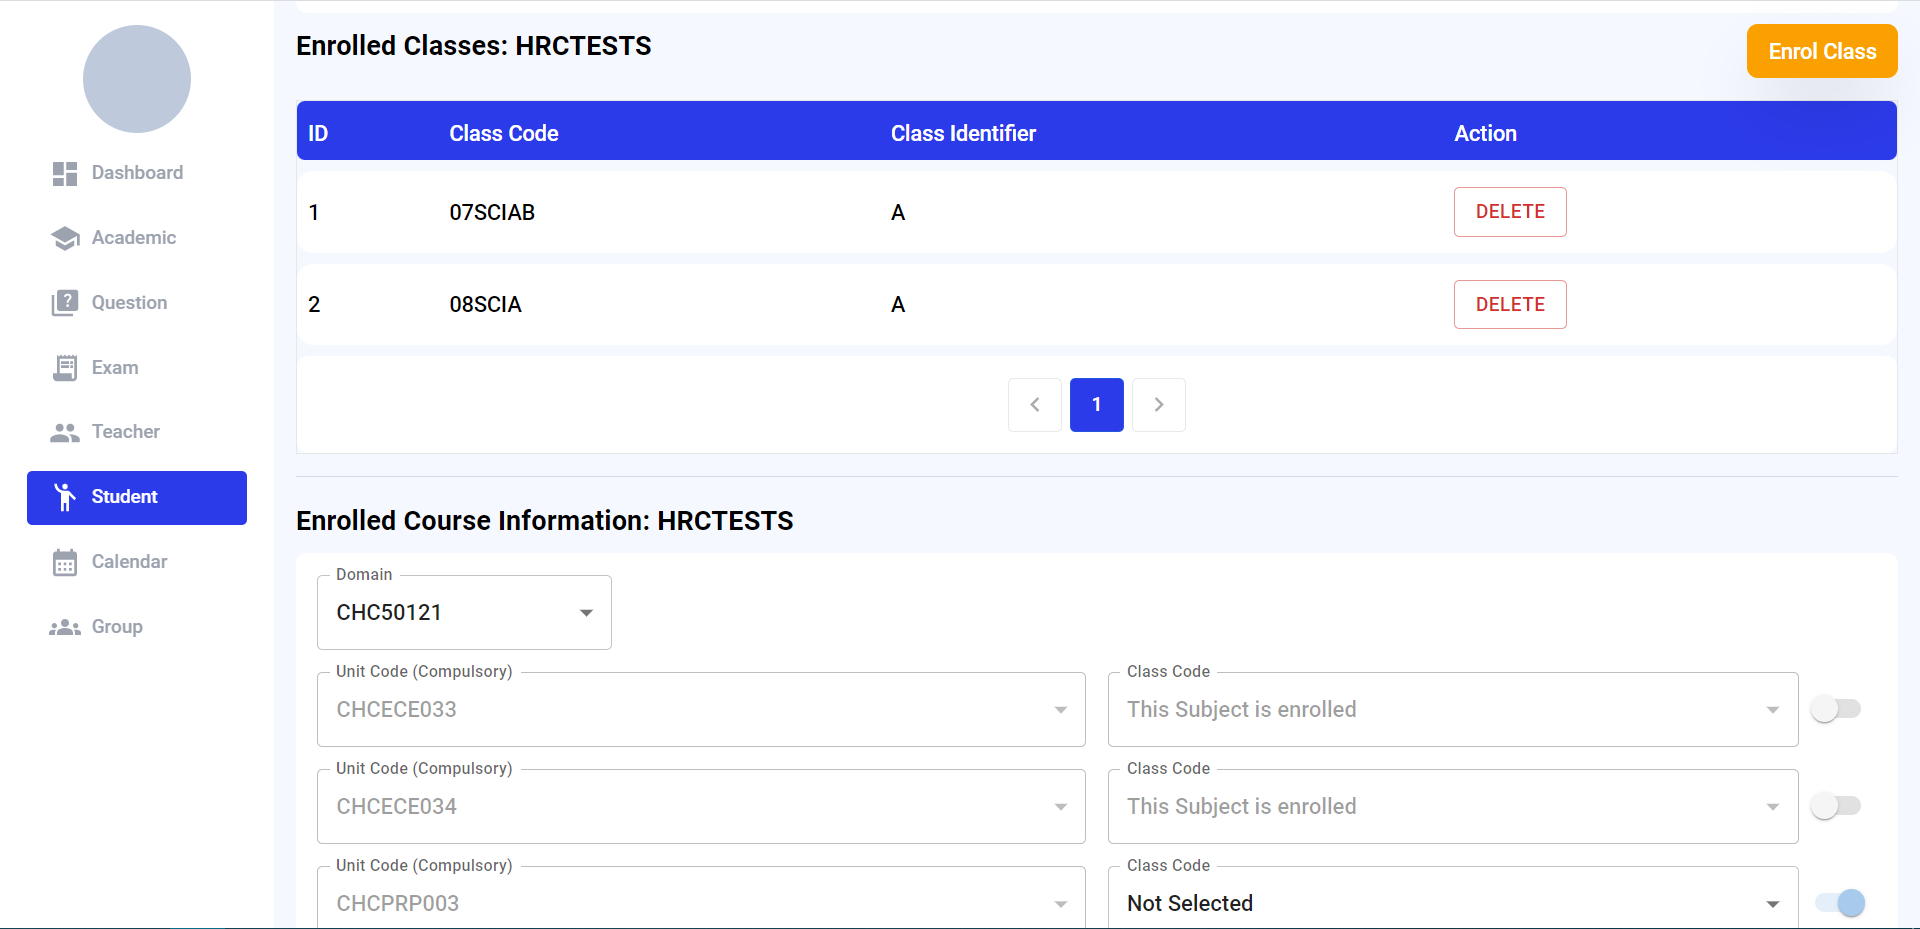Click the user avatar circle in sidebar
This screenshot has width=1920, height=929.
coord(137,79)
